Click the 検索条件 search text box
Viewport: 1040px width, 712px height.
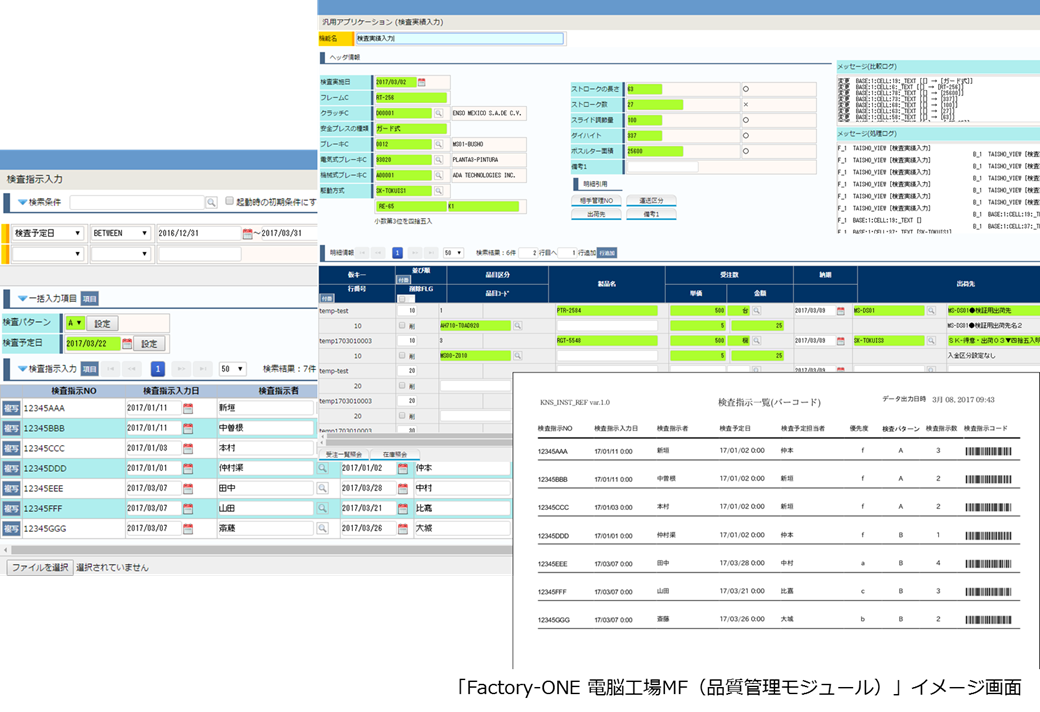tap(137, 202)
